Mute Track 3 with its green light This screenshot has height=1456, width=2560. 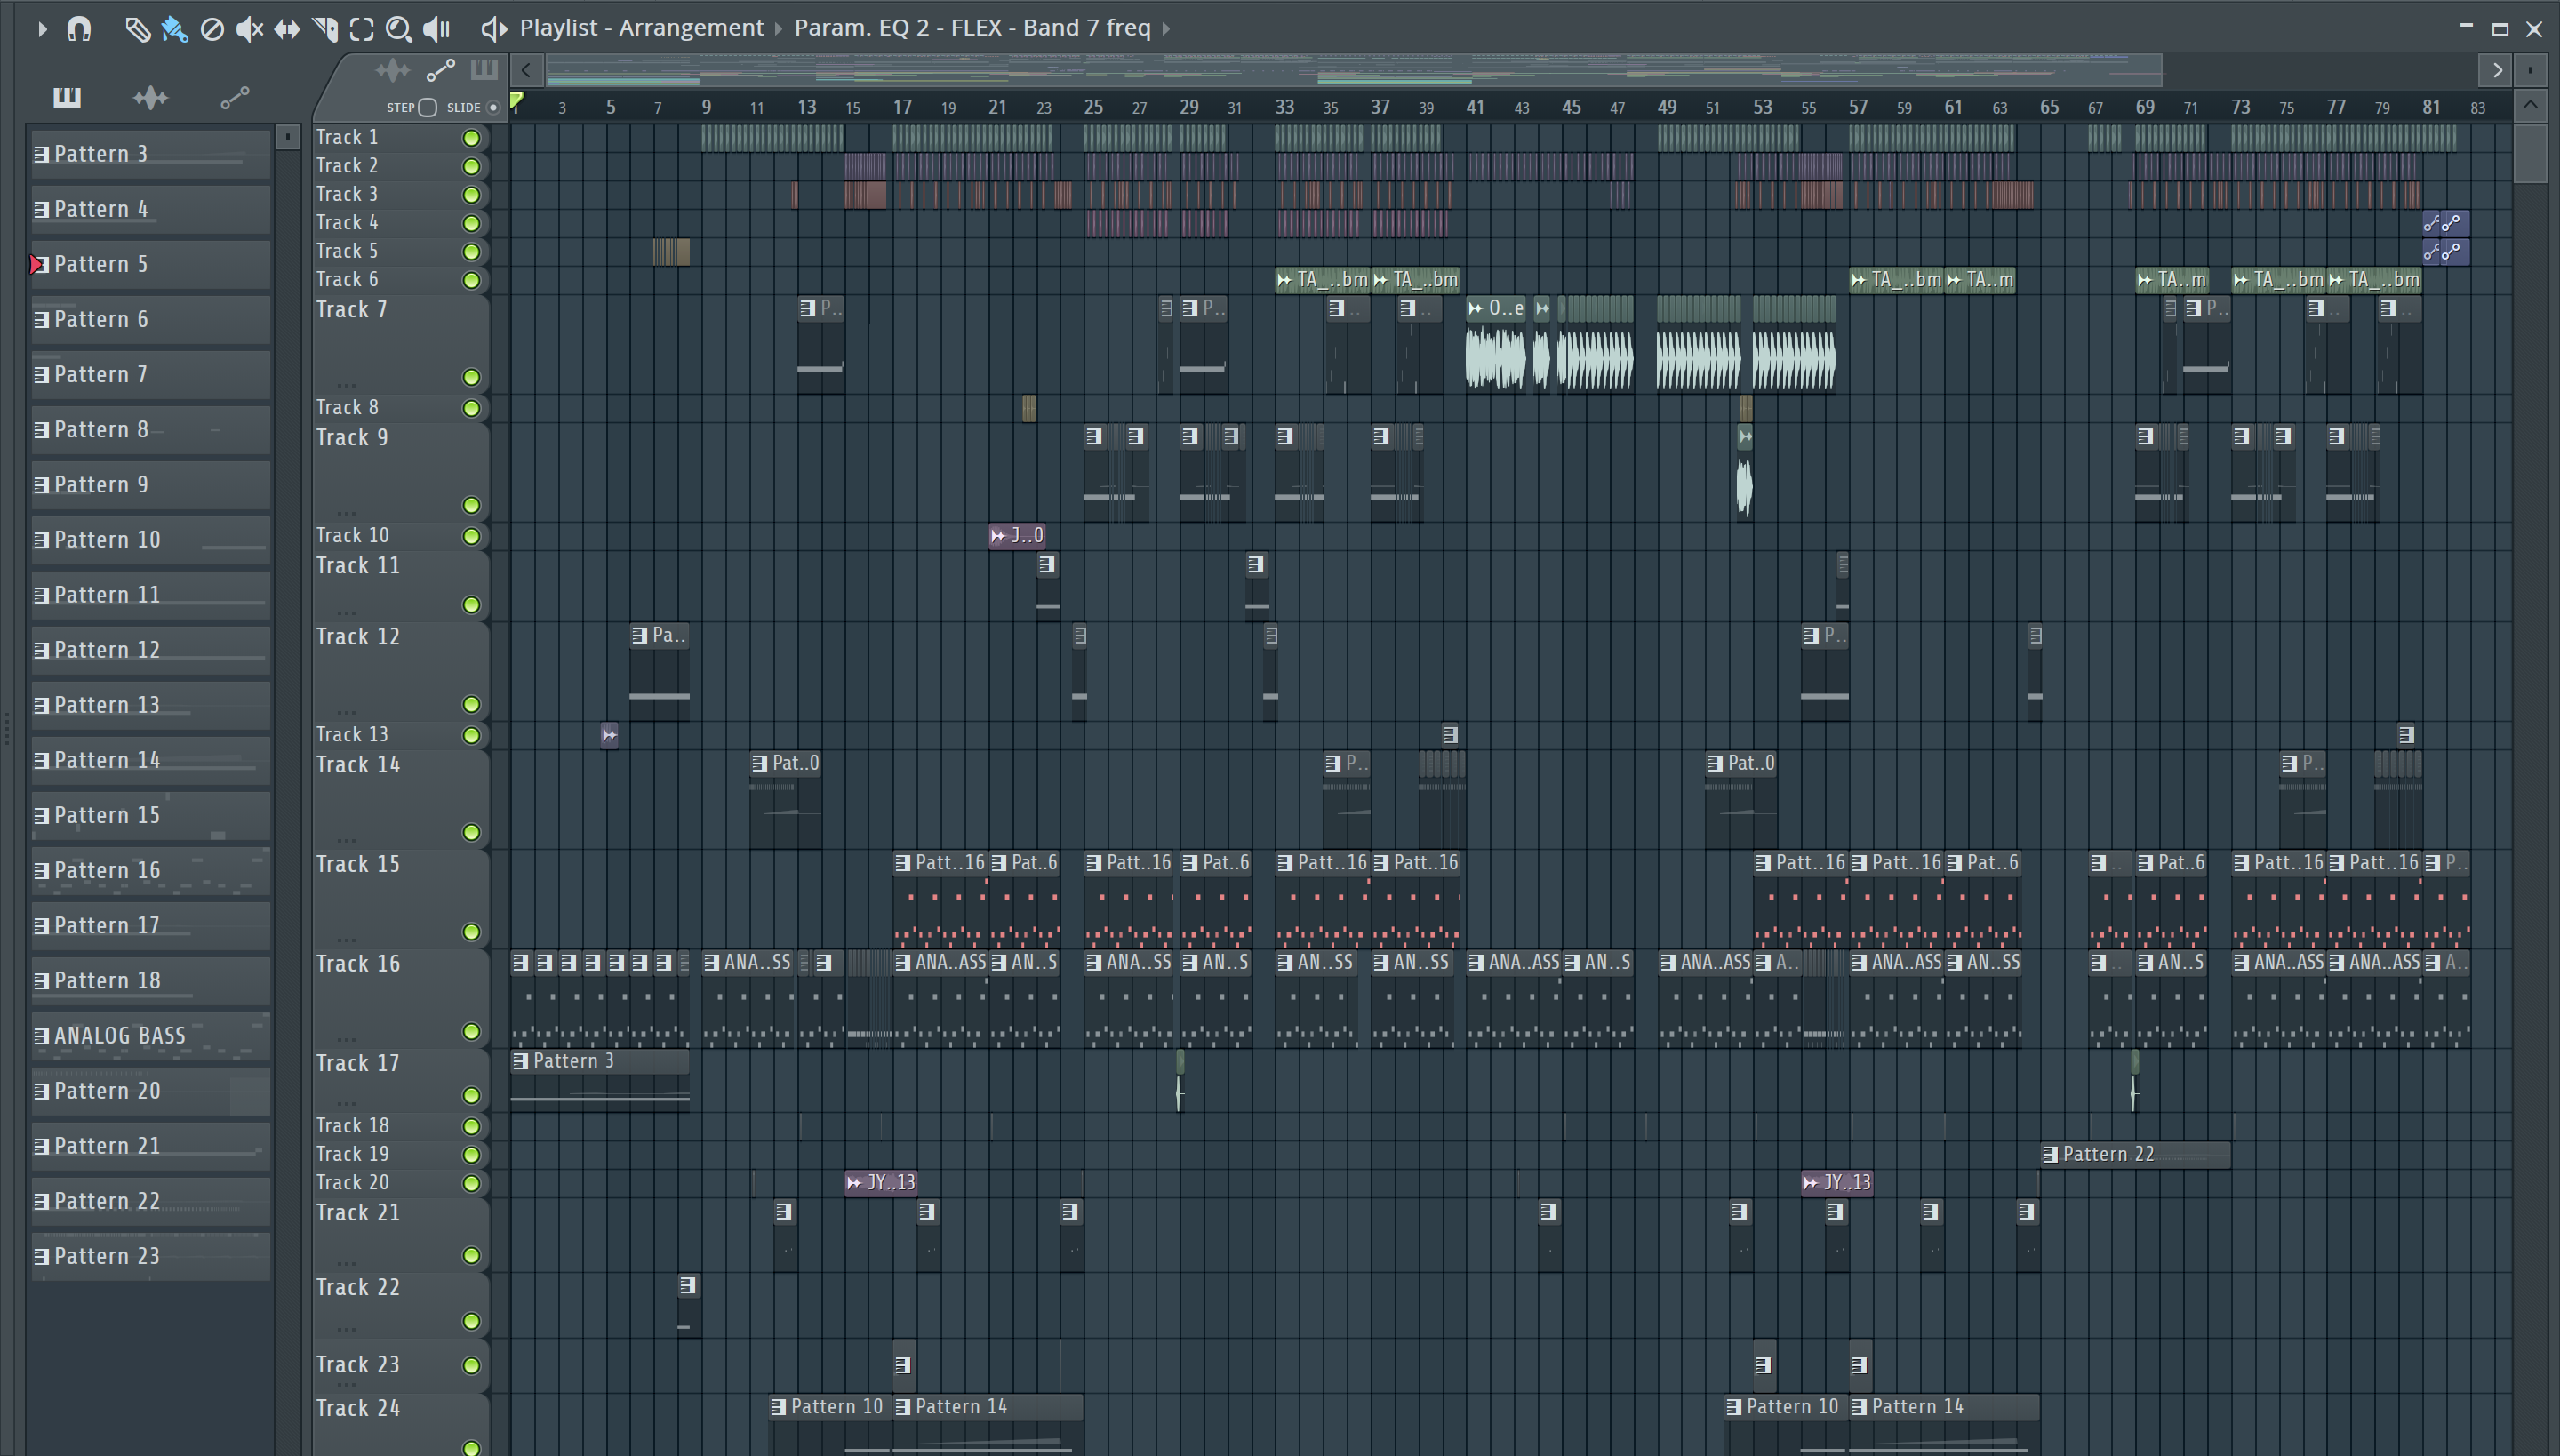pyautogui.click(x=471, y=195)
